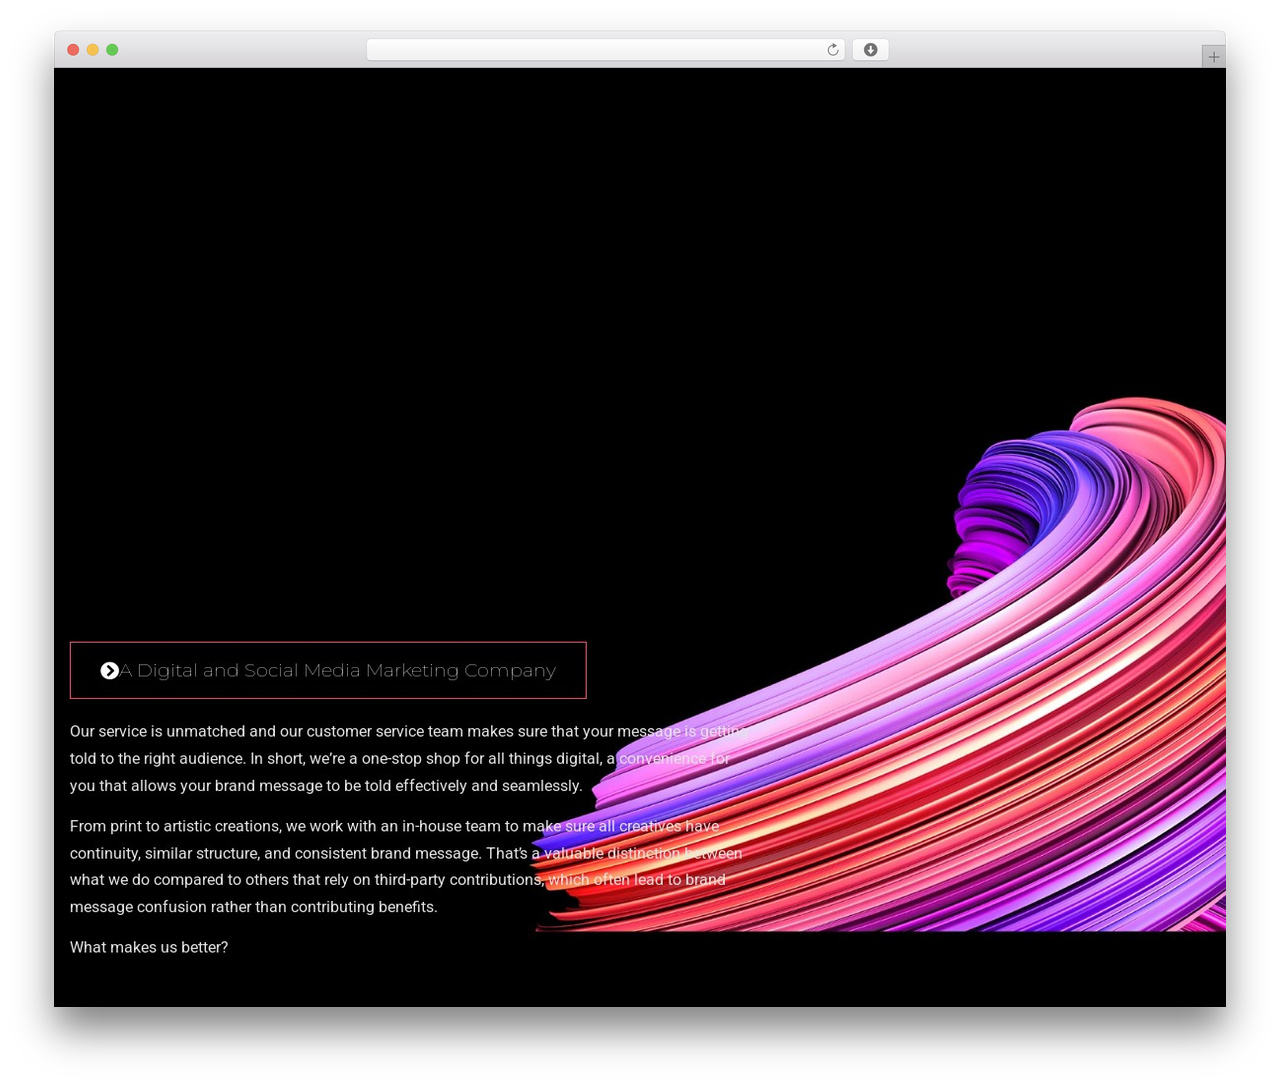Click the paragraph starting "From print to artistic creations"
This screenshot has width=1280, height=1084.
406,866
